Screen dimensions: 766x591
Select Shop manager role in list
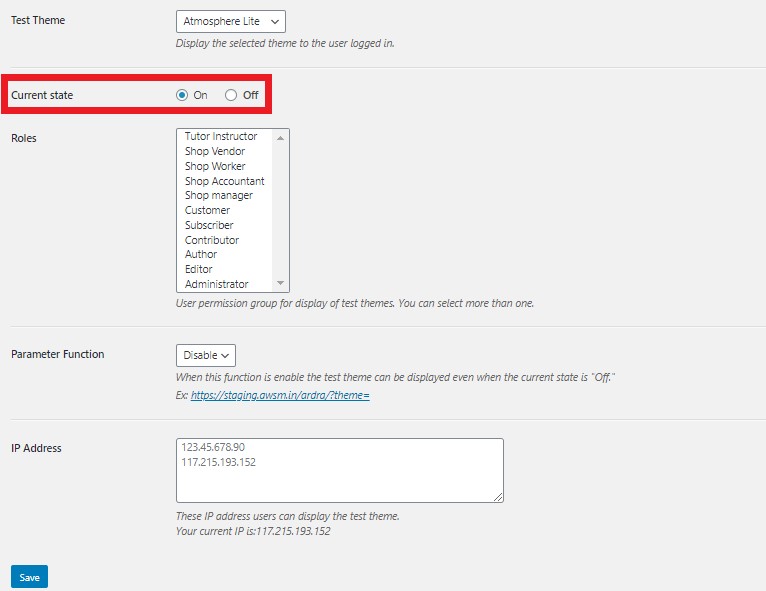point(219,195)
